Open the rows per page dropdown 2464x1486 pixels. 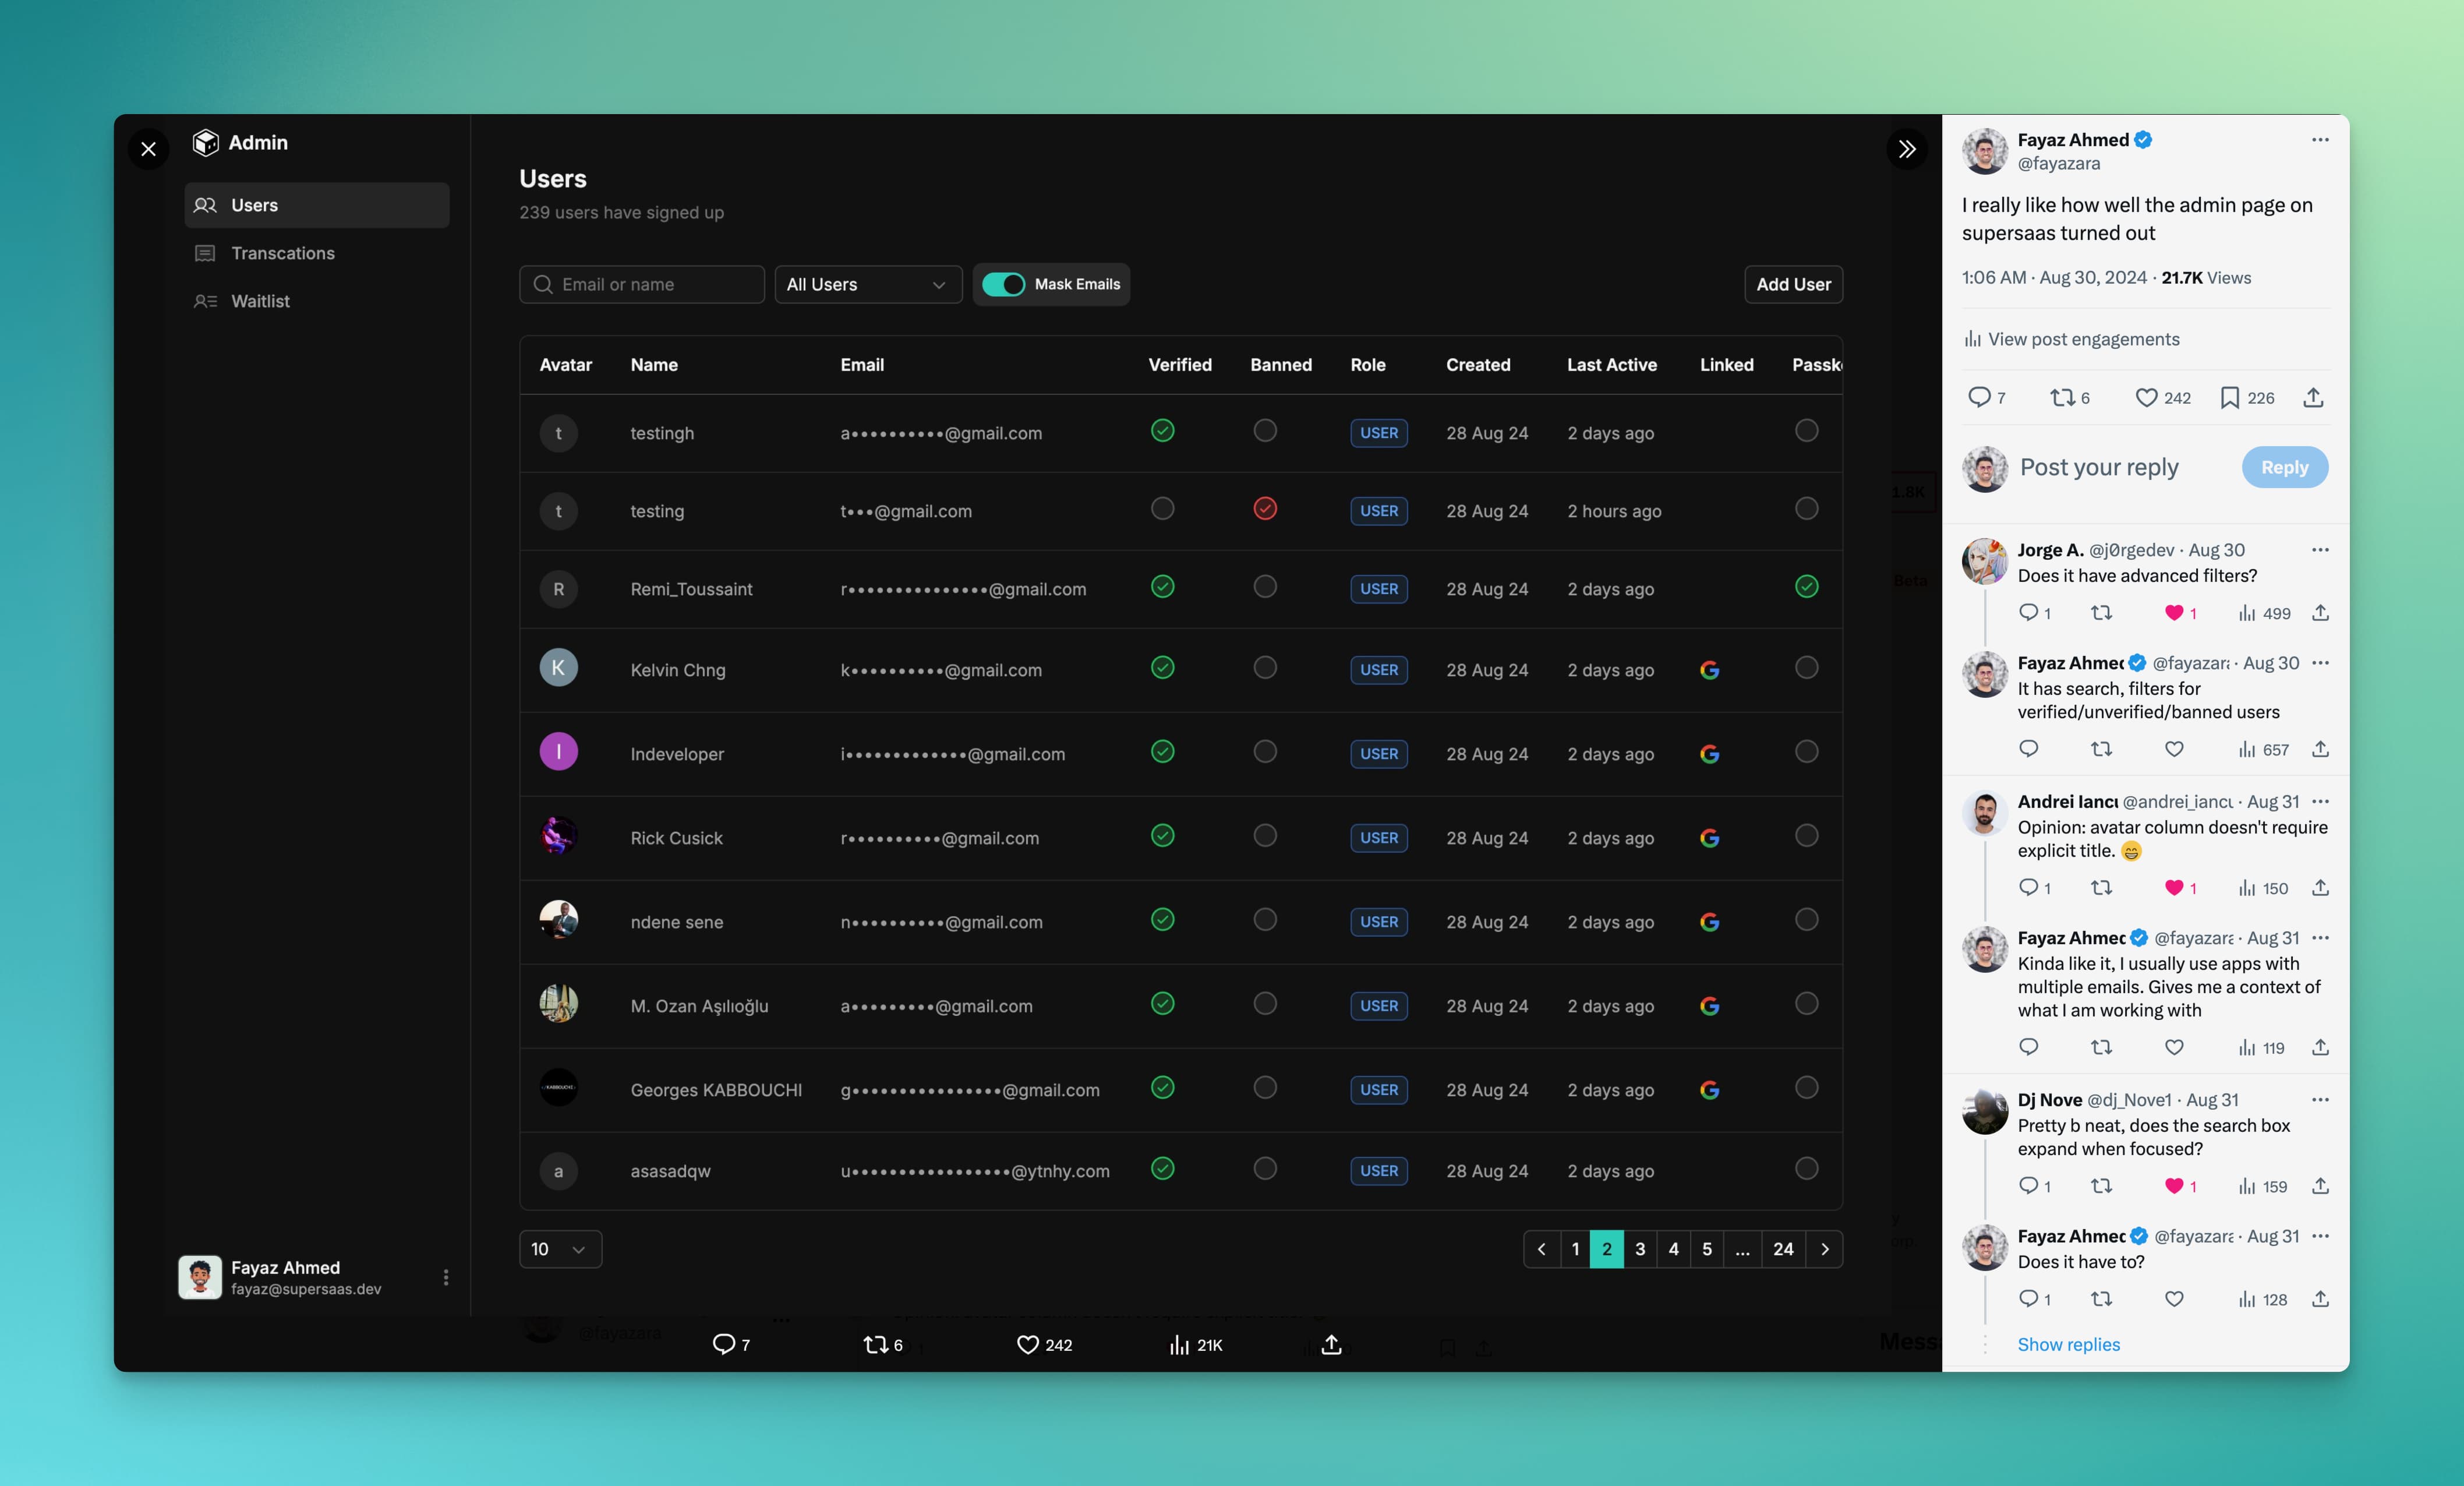pyautogui.click(x=560, y=1249)
